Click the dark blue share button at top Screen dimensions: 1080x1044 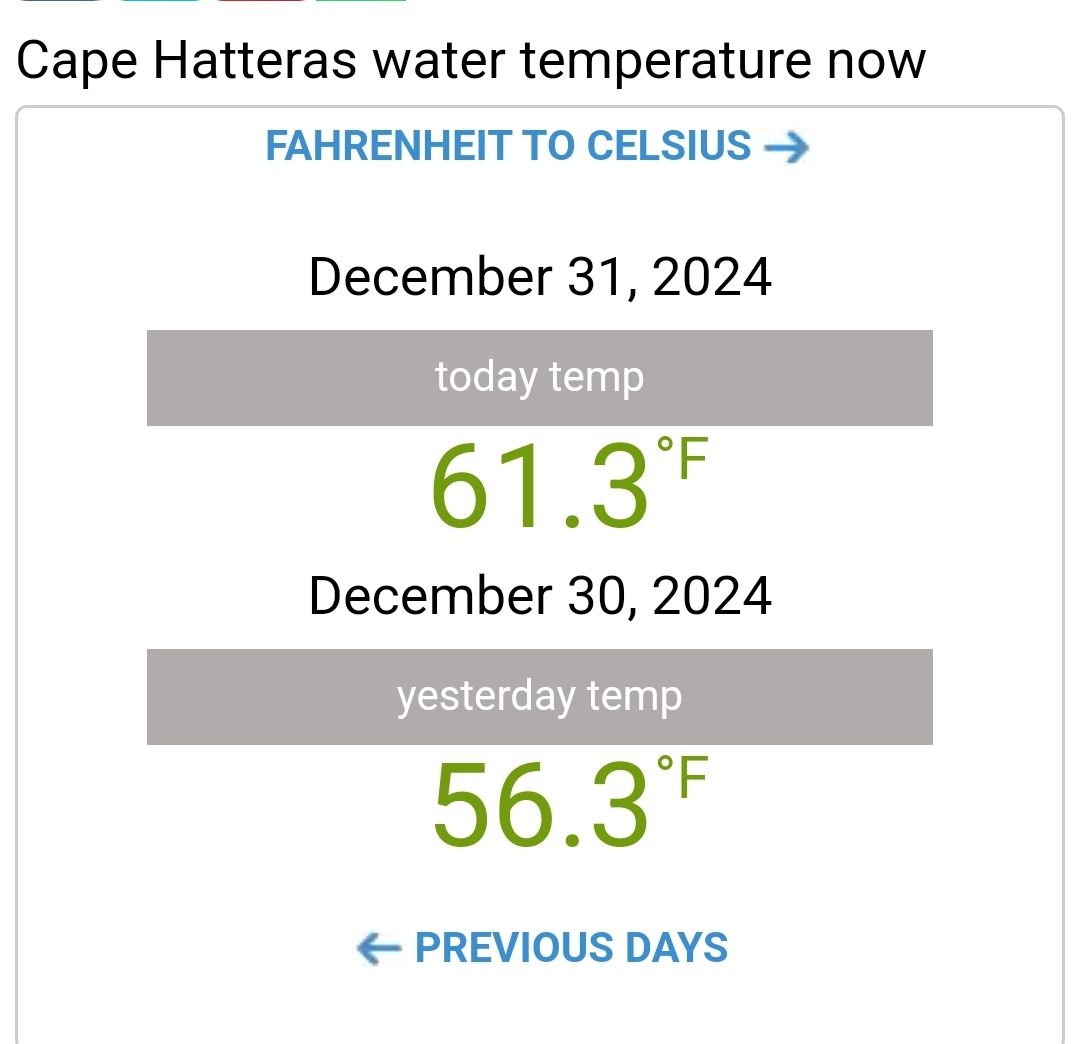[59, 1]
